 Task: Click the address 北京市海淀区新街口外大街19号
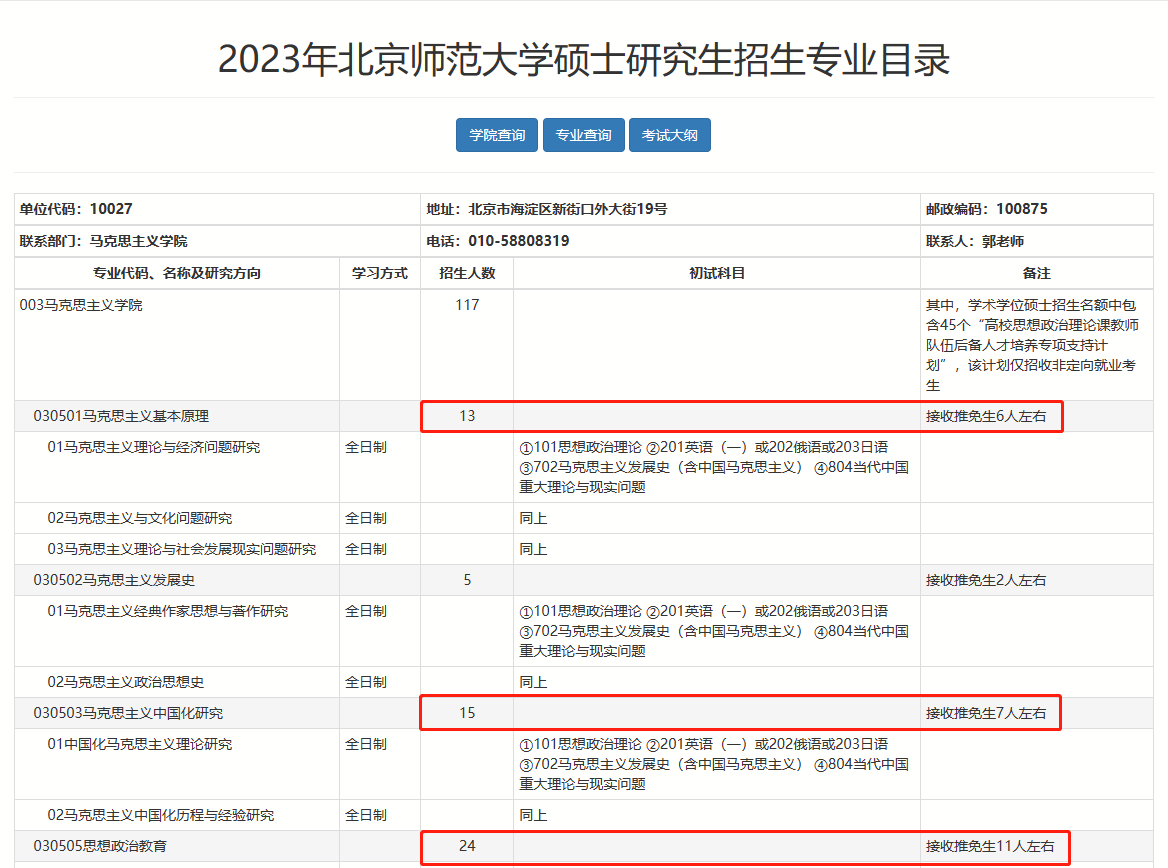point(568,209)
